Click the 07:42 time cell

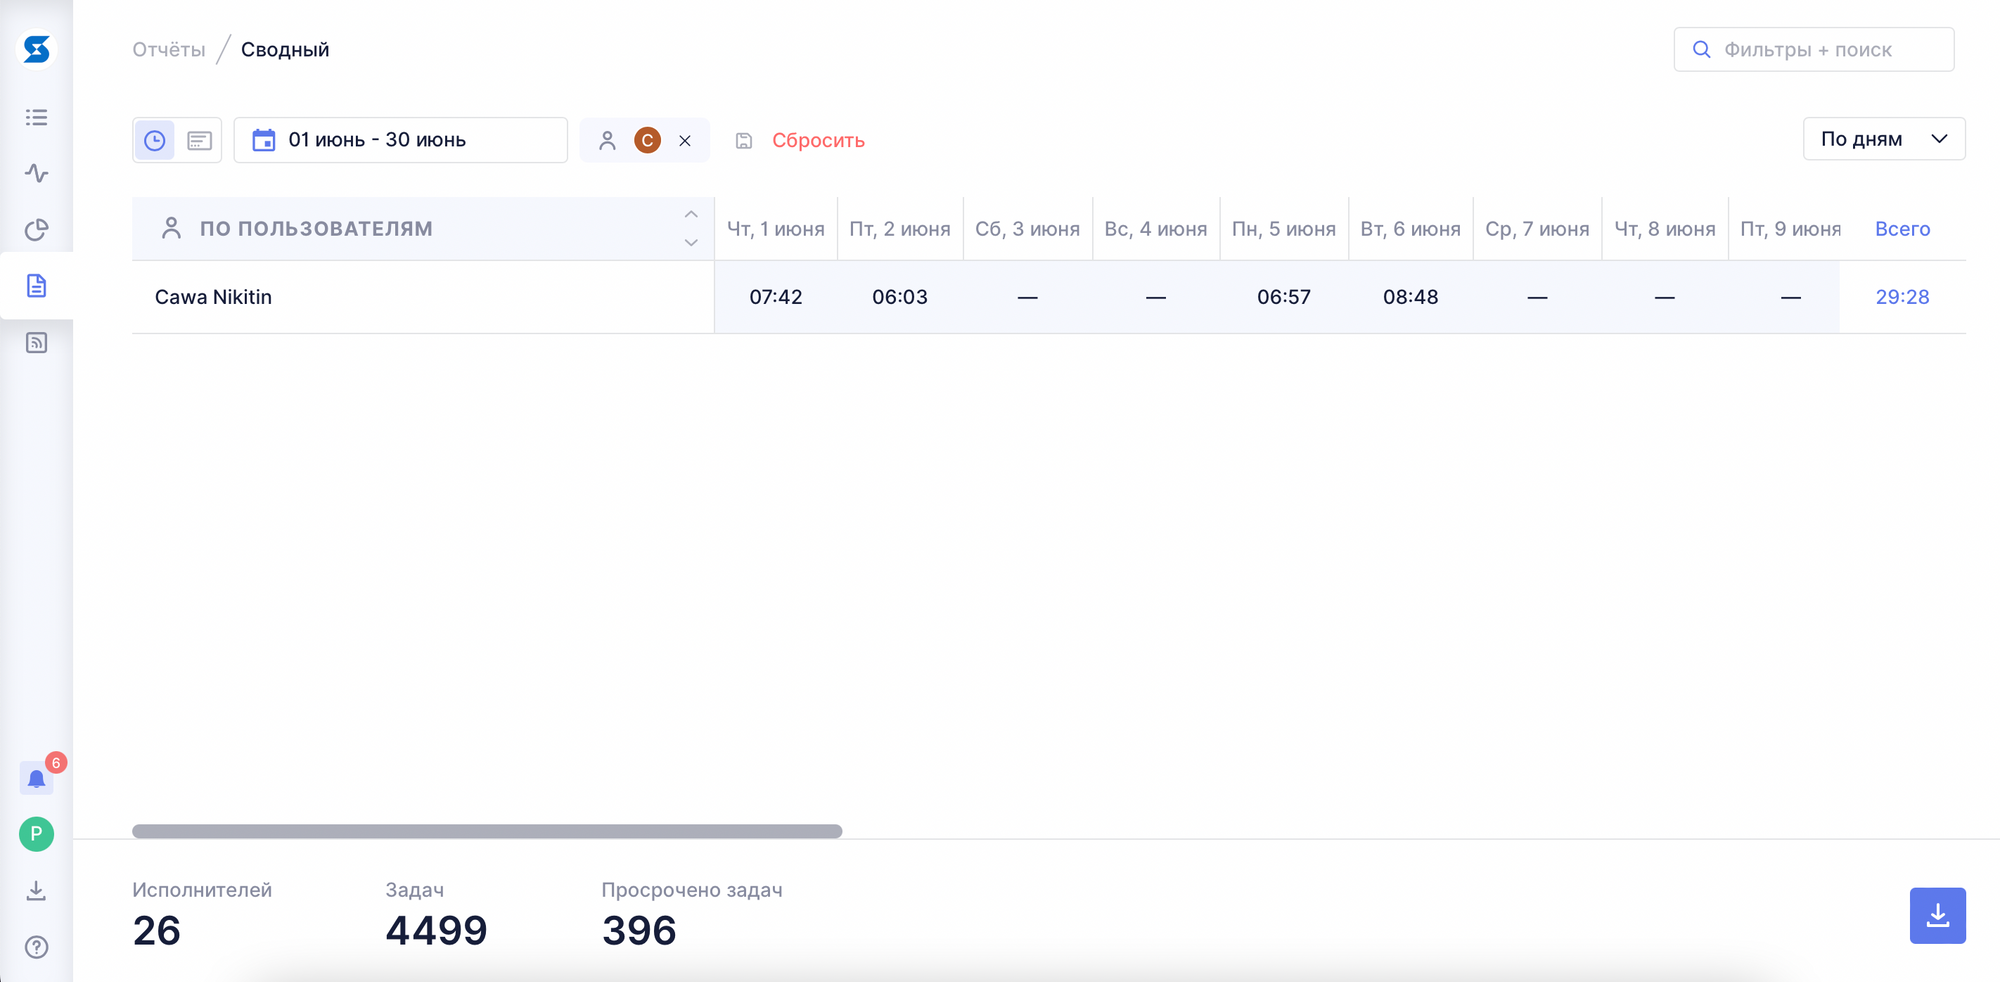pyautogui.click(x=776, y=297)
